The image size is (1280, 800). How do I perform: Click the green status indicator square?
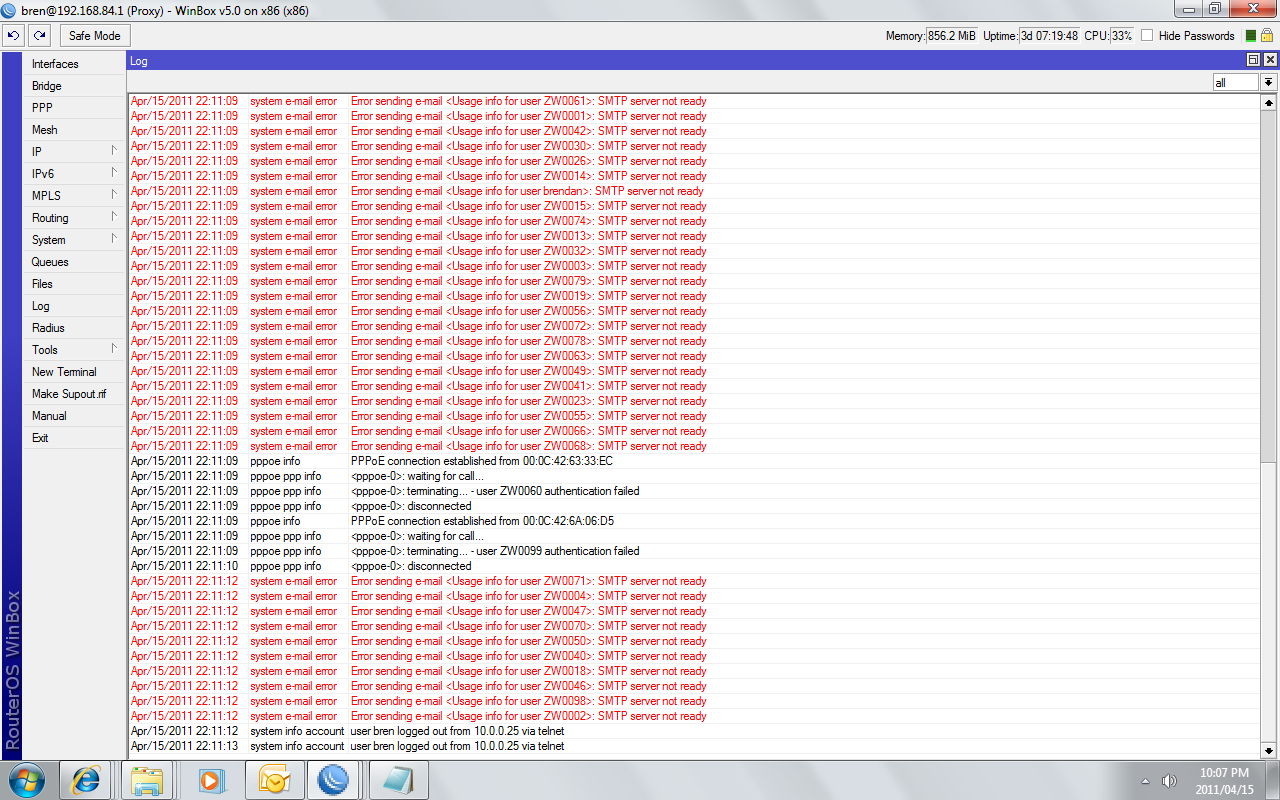(1251, 36)
